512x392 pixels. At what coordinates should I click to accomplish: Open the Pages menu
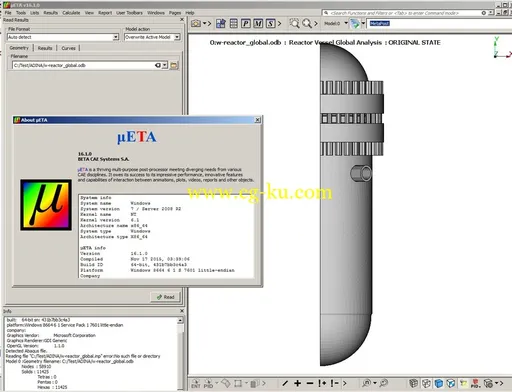[175, 13]
